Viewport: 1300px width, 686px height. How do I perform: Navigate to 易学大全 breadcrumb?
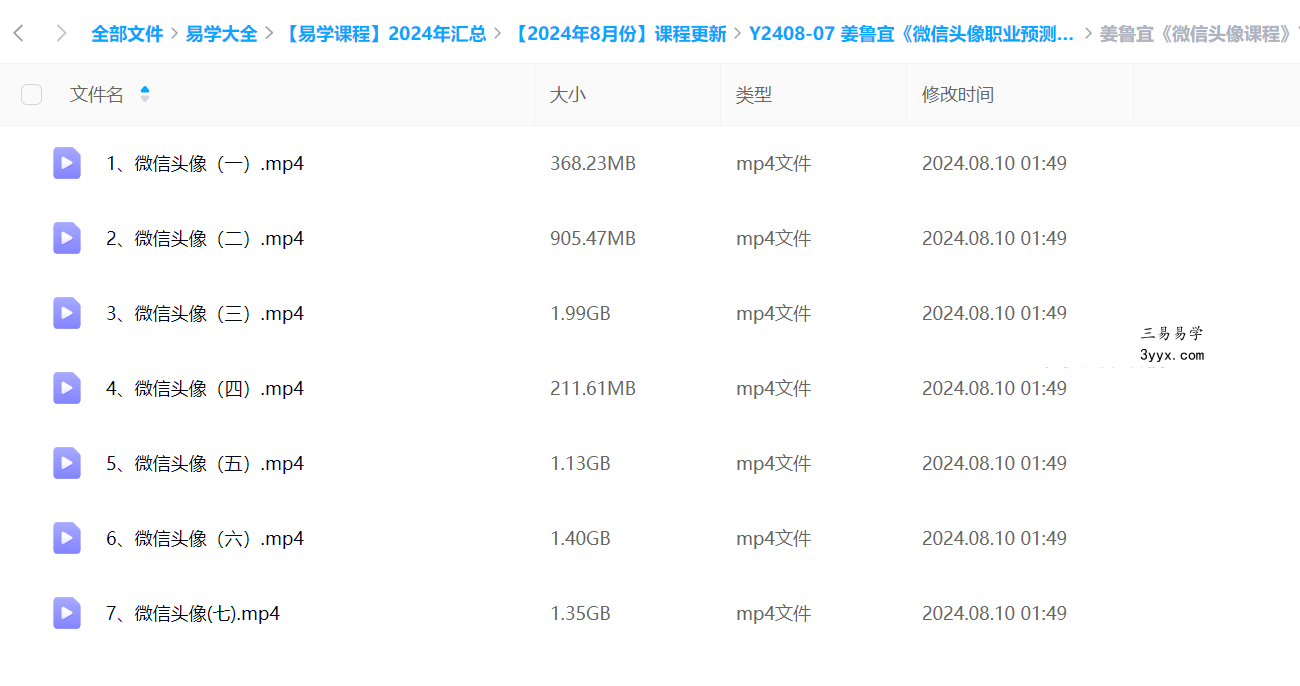click(x=222, y=34)
